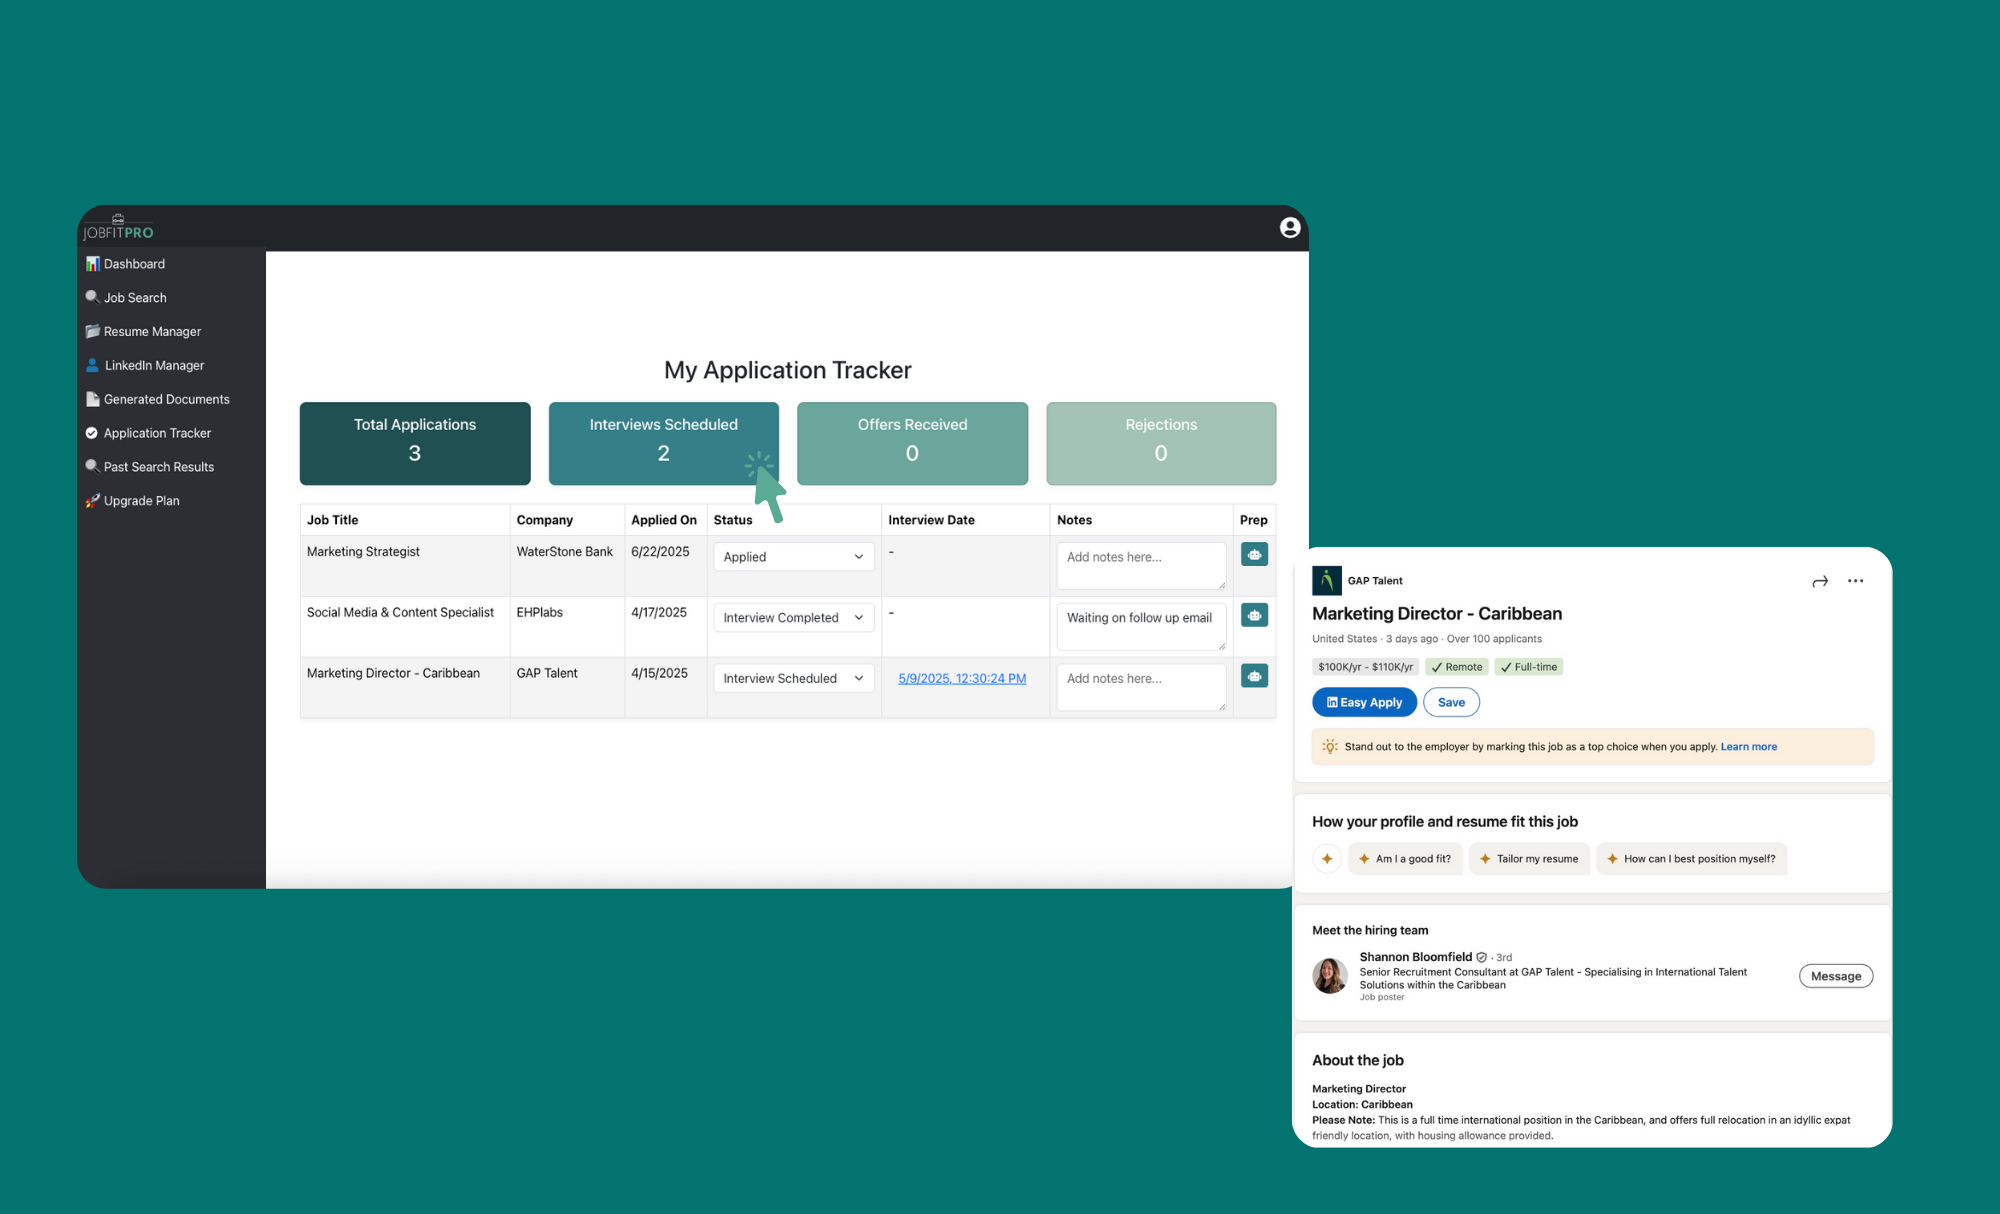Click the user profile account icon
Viewport: 2000px width, 1214px height.
pos(1289,228)
